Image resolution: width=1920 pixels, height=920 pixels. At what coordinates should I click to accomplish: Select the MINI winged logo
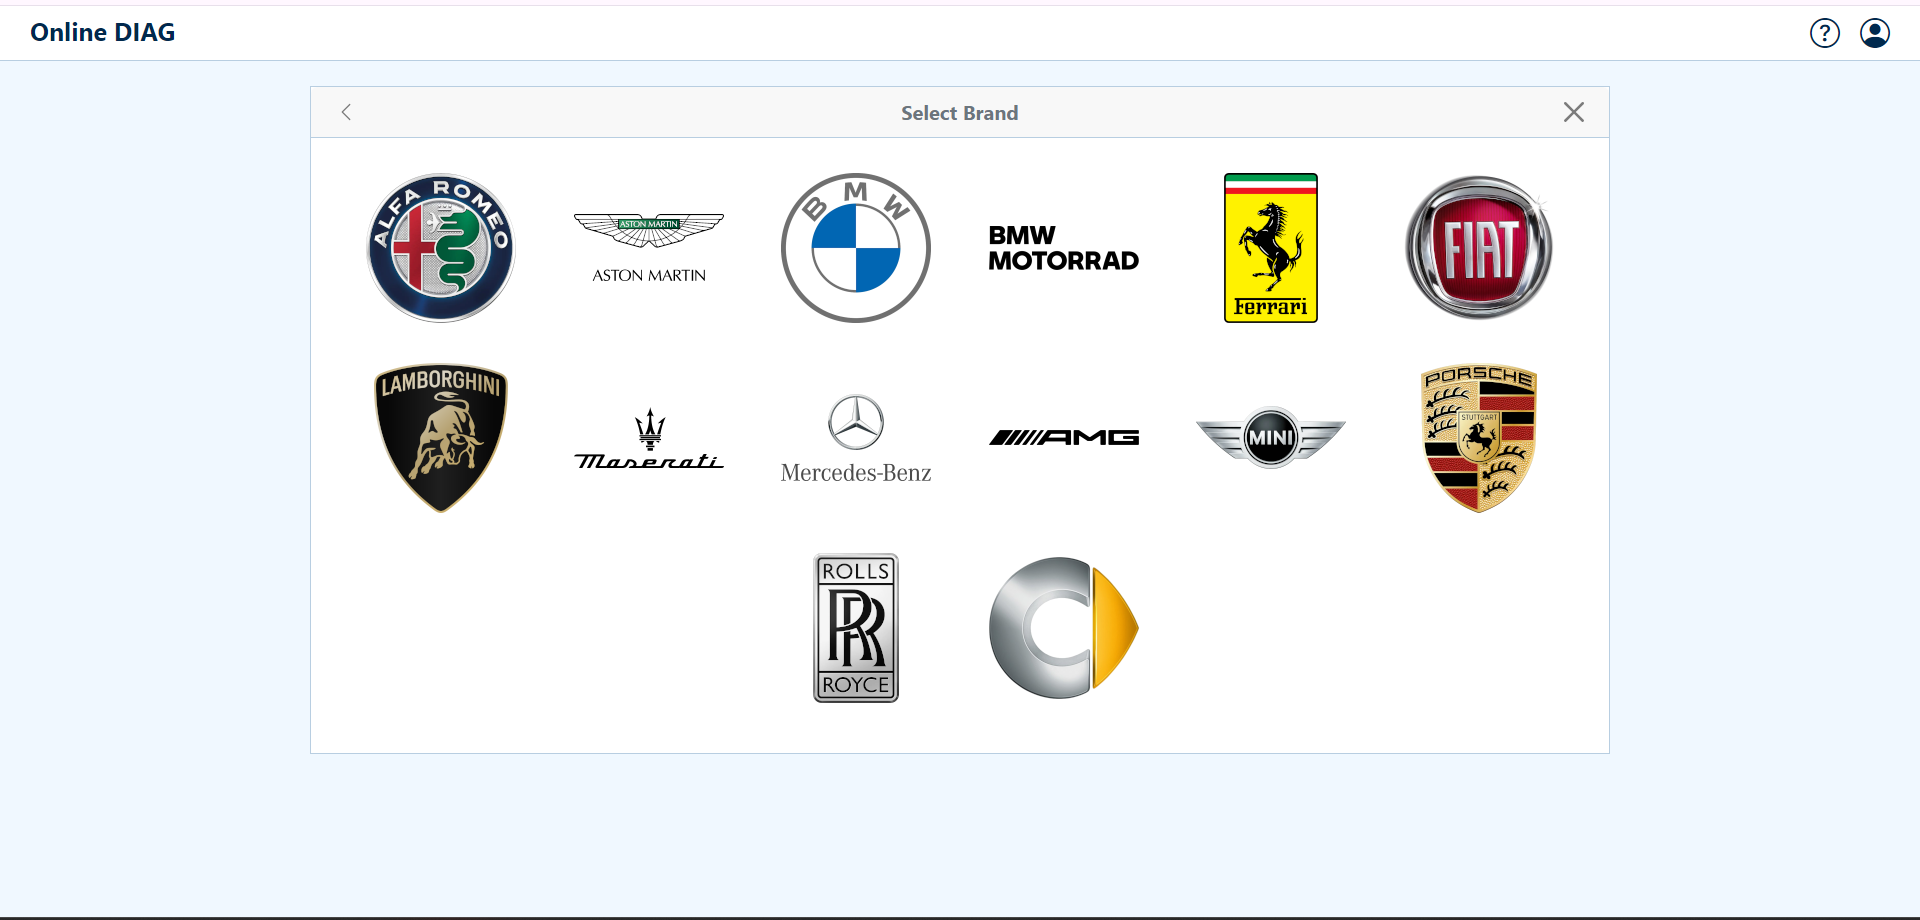click(x=1271, y=438)
